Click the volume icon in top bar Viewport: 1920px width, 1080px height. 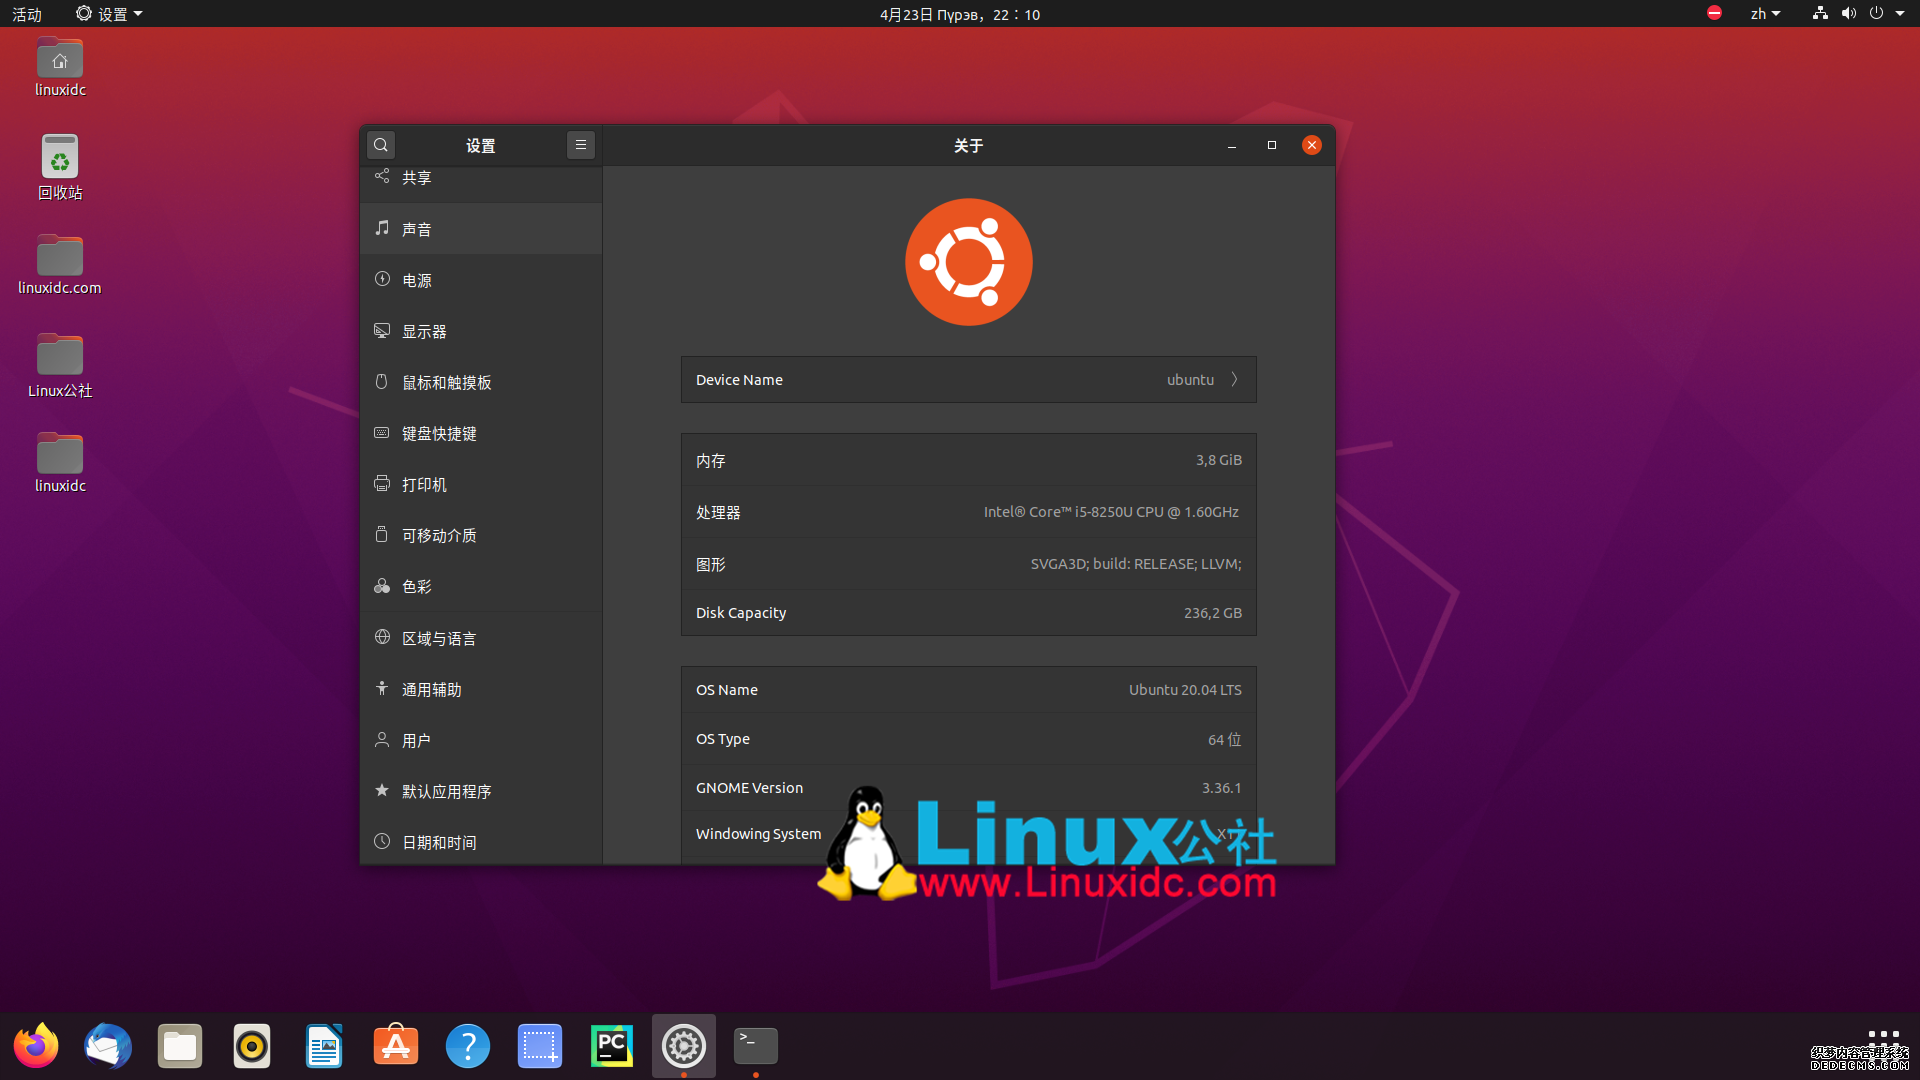click(x=1848, y=13)
